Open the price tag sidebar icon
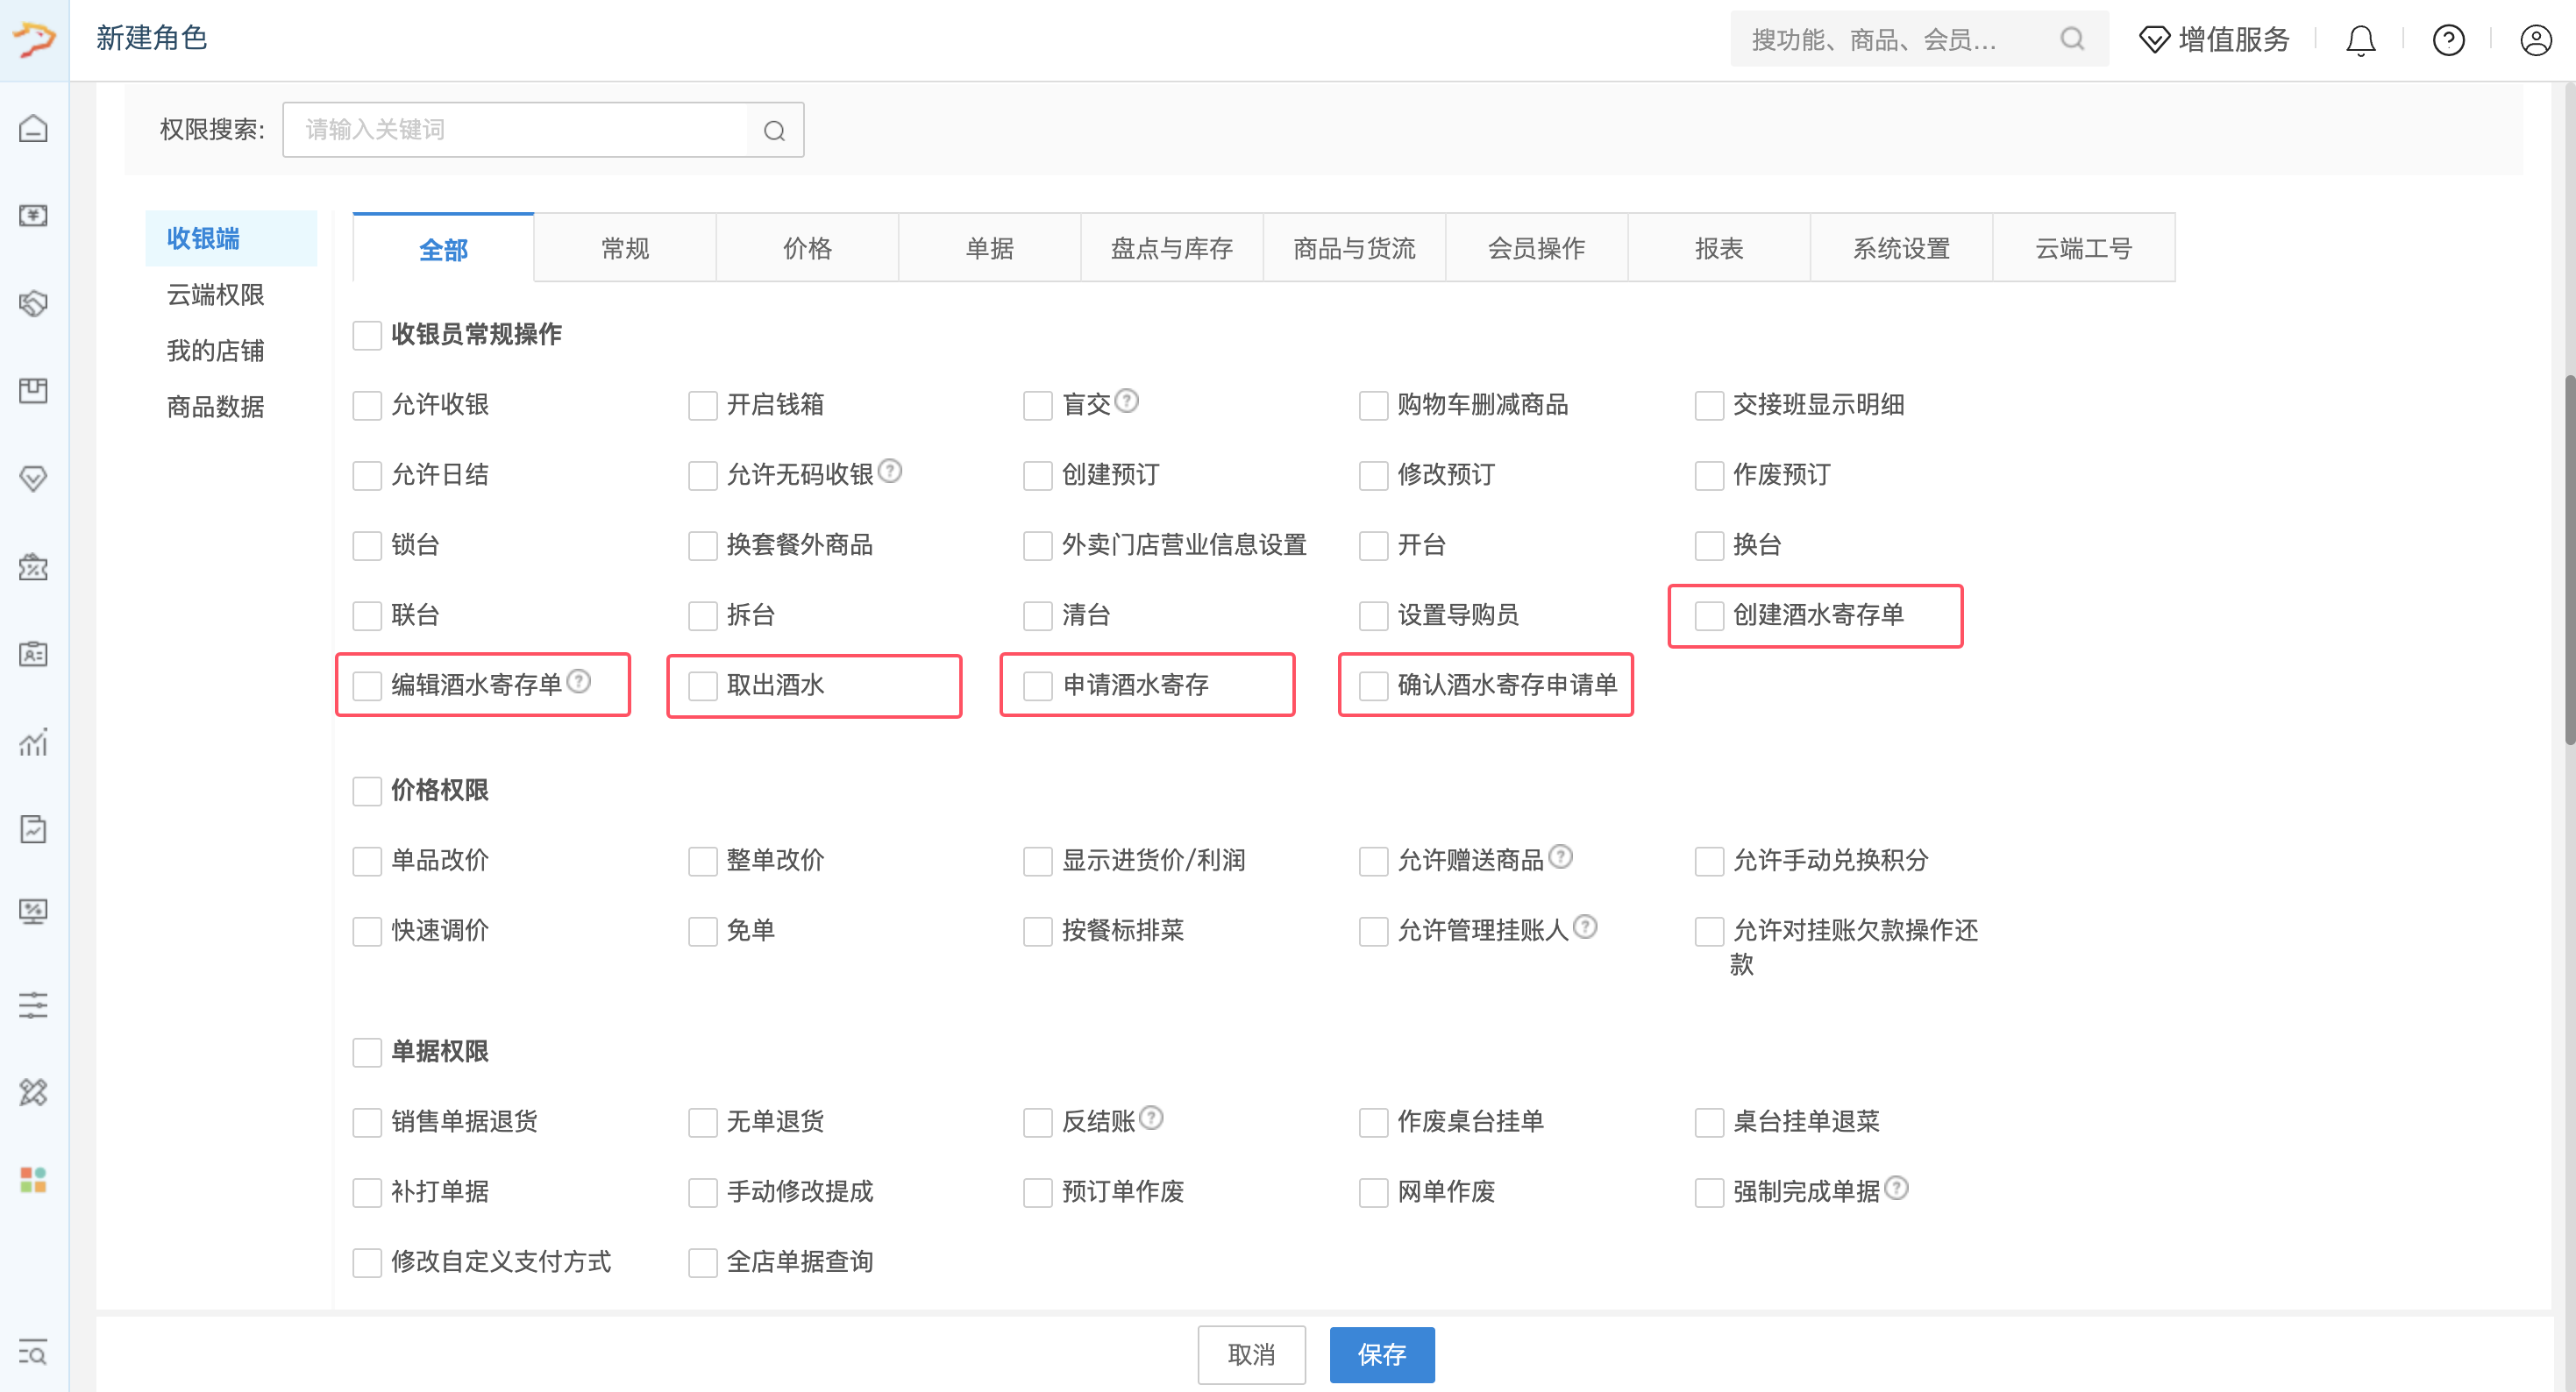 34,303
